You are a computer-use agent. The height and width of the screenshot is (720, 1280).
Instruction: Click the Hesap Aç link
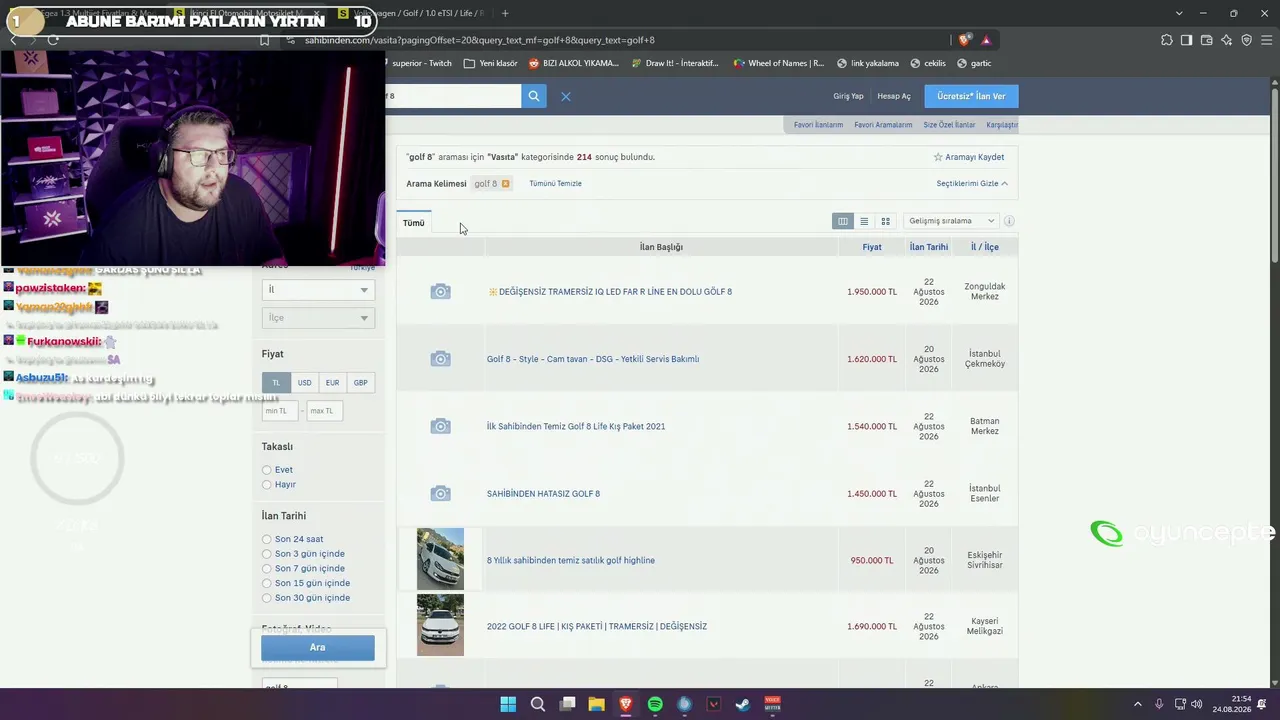pyautogui.click(x=894, y=96)
